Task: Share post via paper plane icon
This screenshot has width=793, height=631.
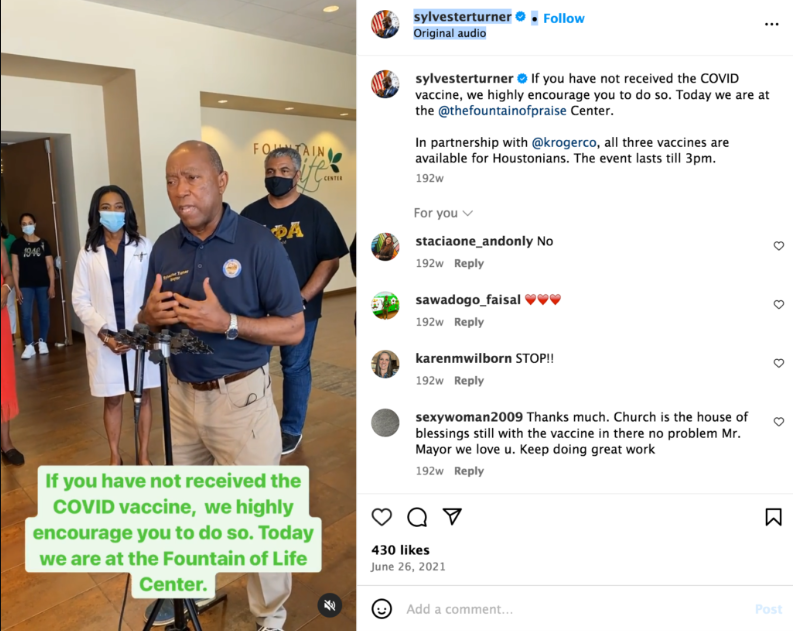Action: tap(452, 516)
